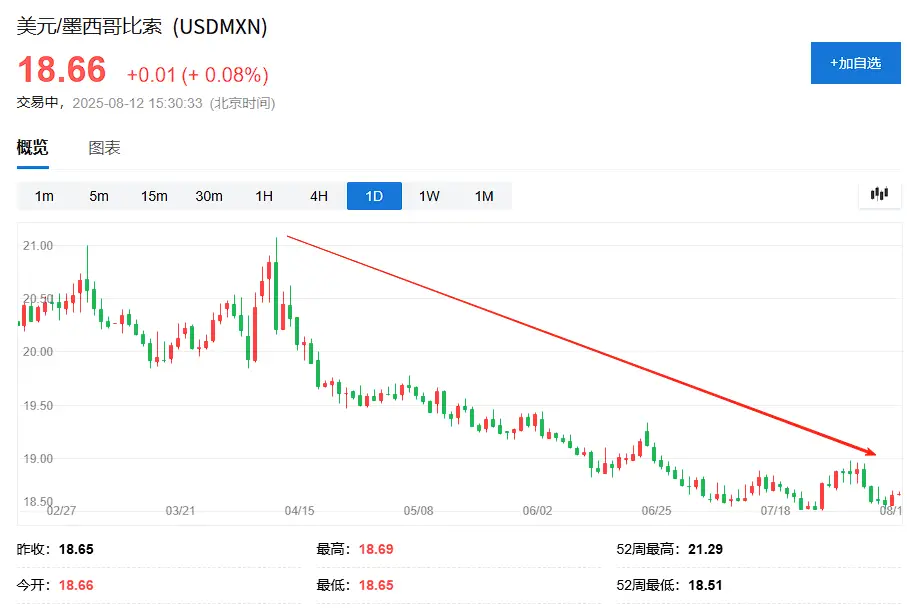Switch chart to 1W weekly interval

429,196
